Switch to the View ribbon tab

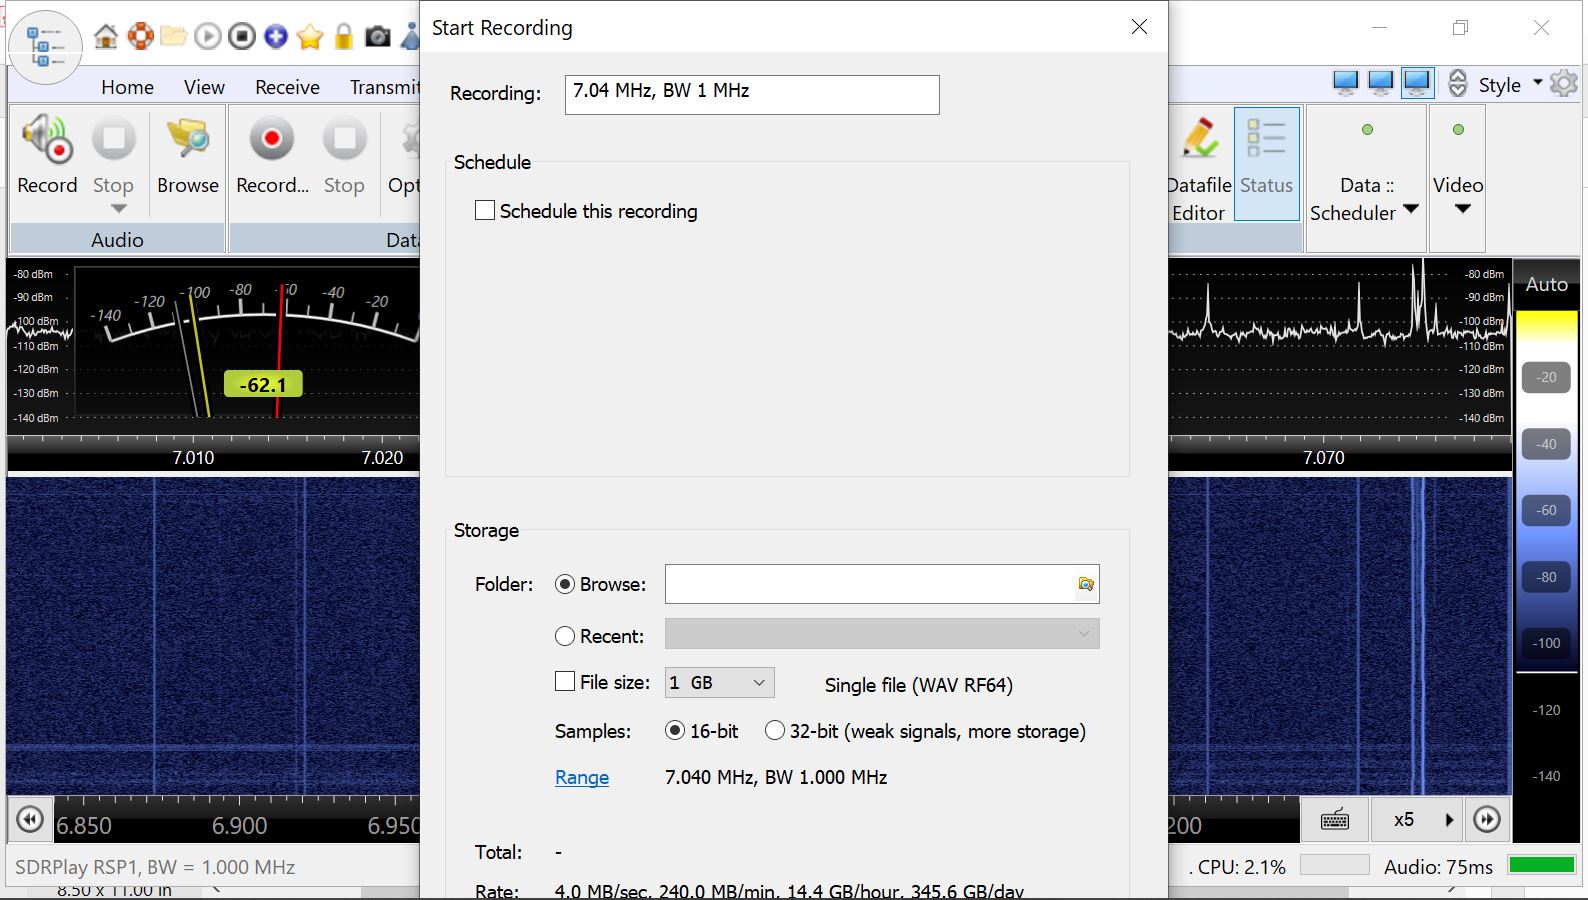pos(204,87)
